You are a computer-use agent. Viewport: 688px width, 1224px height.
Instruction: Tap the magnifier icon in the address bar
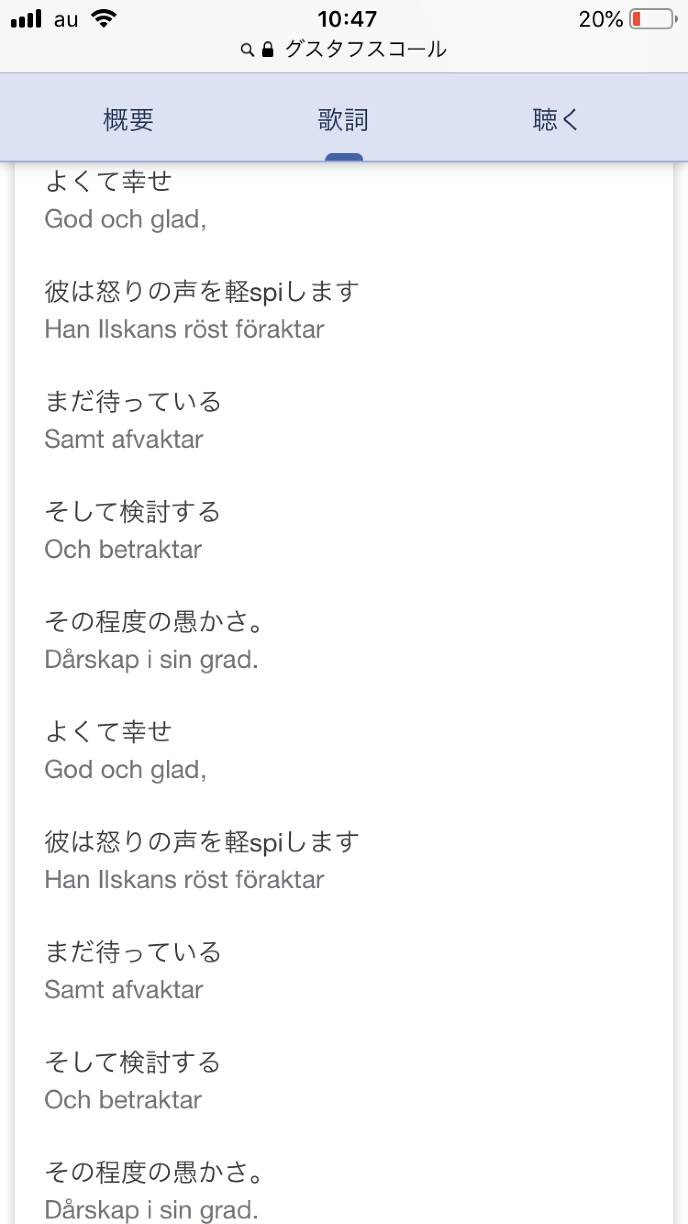[x=247, y=50]
